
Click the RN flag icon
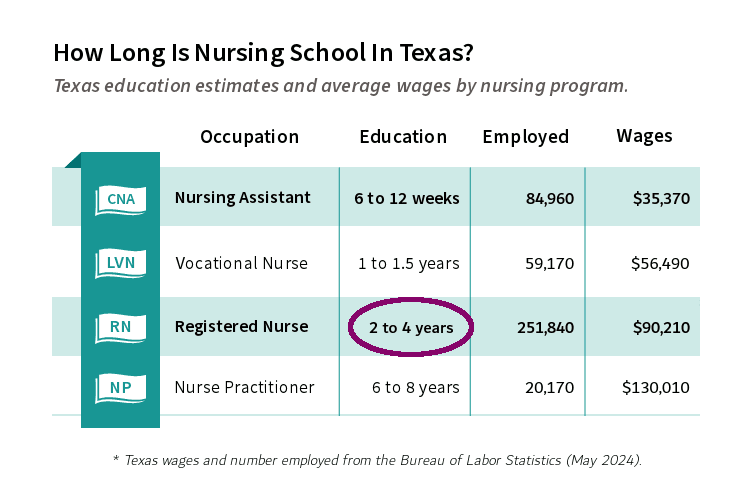(x=121, y=328)
